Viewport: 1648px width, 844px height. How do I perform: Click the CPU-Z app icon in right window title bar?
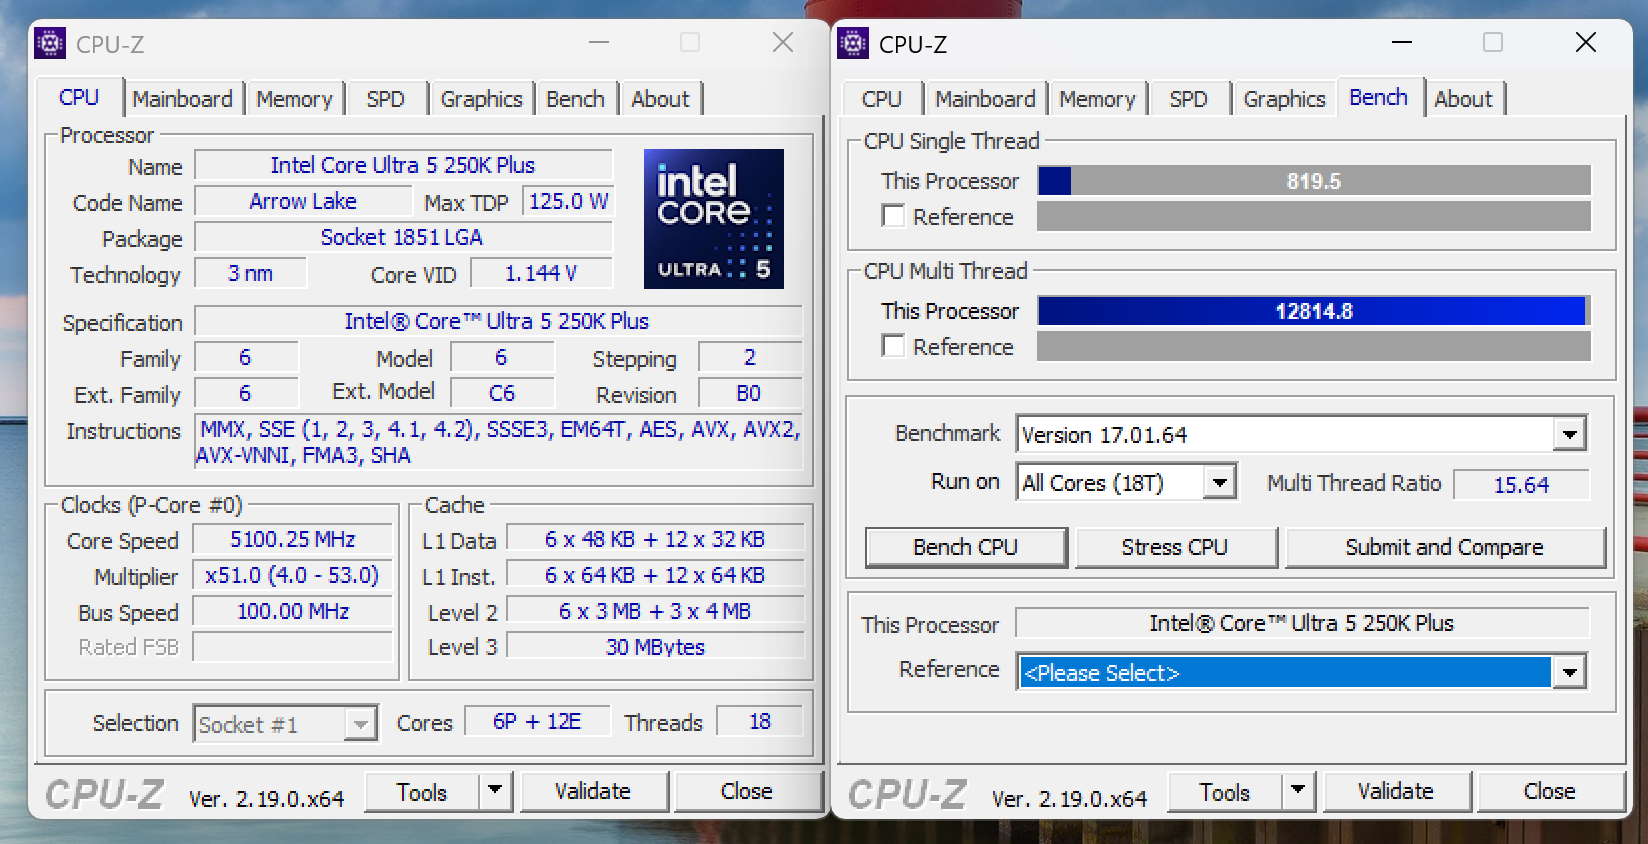tap(853, 43)
